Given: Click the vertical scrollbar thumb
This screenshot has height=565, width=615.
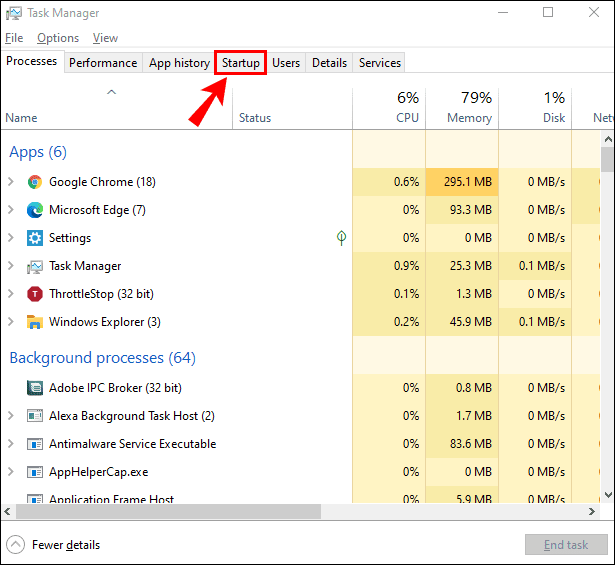Looking at the screenshot, I should coord(608,159).
